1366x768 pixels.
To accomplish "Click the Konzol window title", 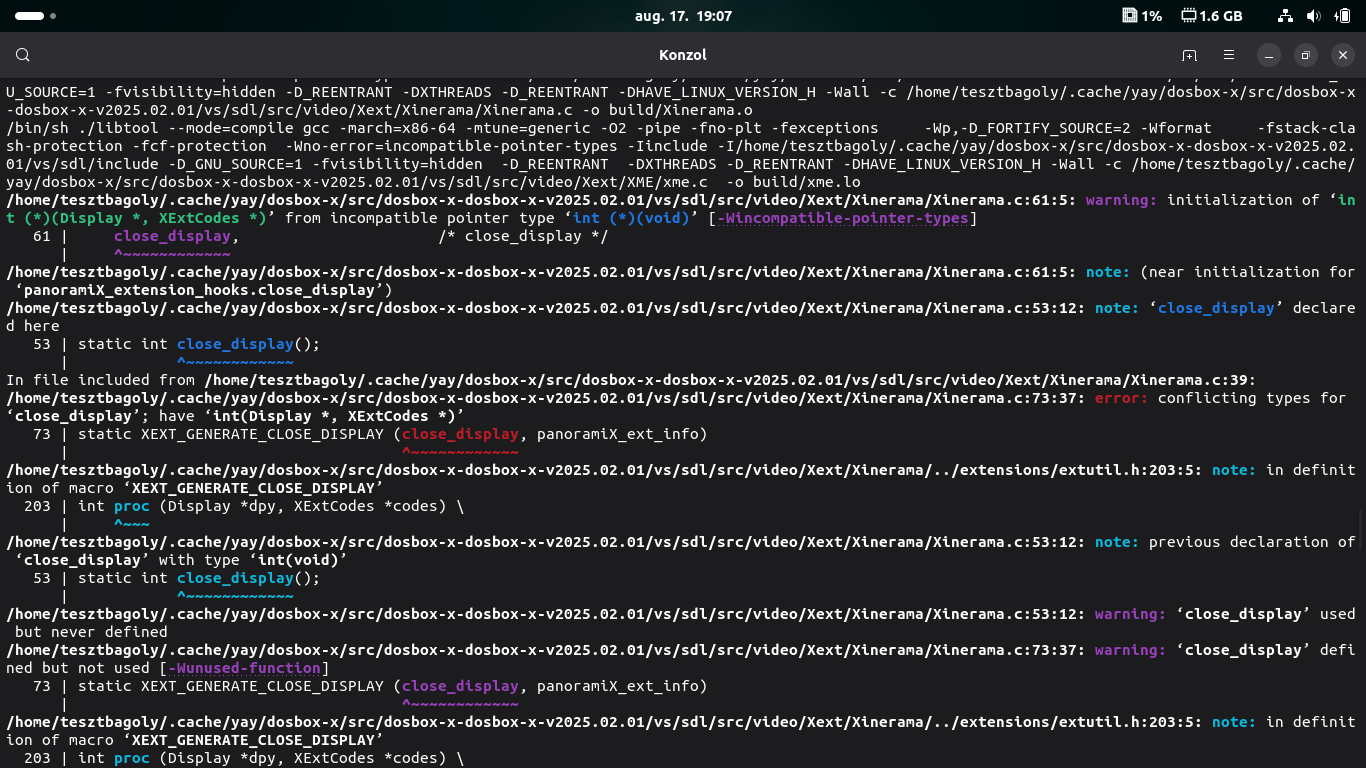I will [x=683, y=55].
